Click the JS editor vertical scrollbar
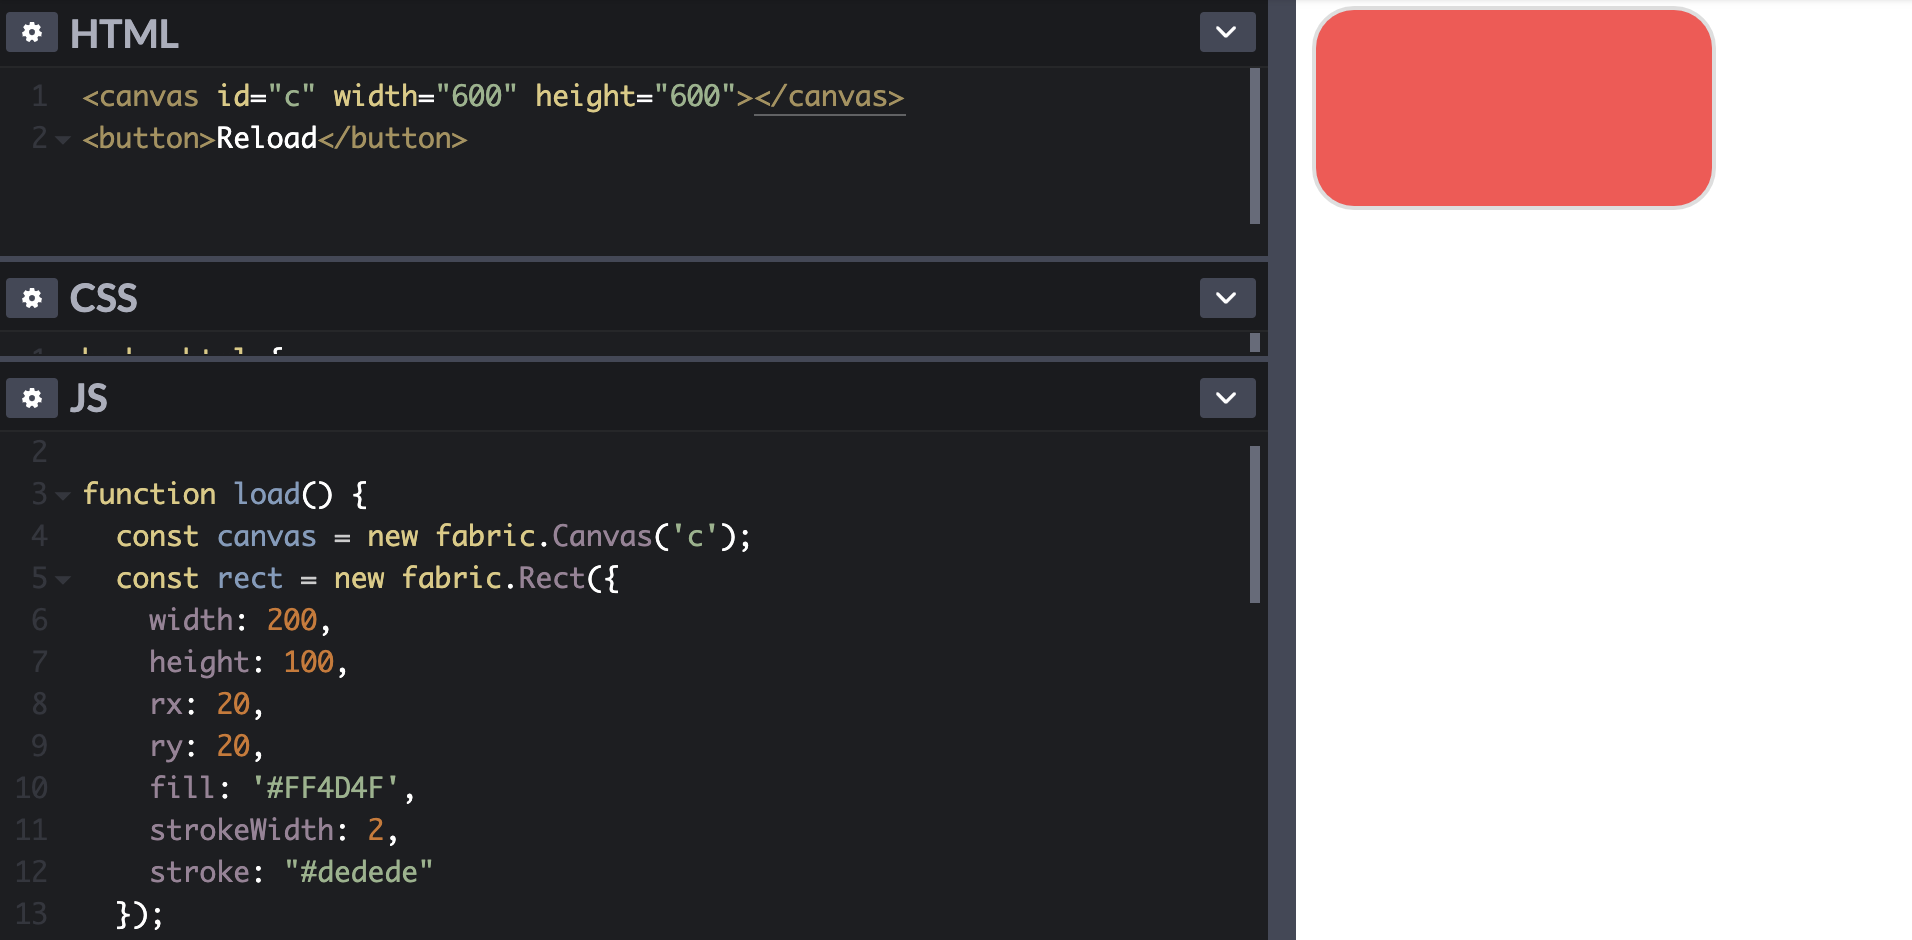The height and width of the screenshot is (940, 1912). coord(1254,525)
